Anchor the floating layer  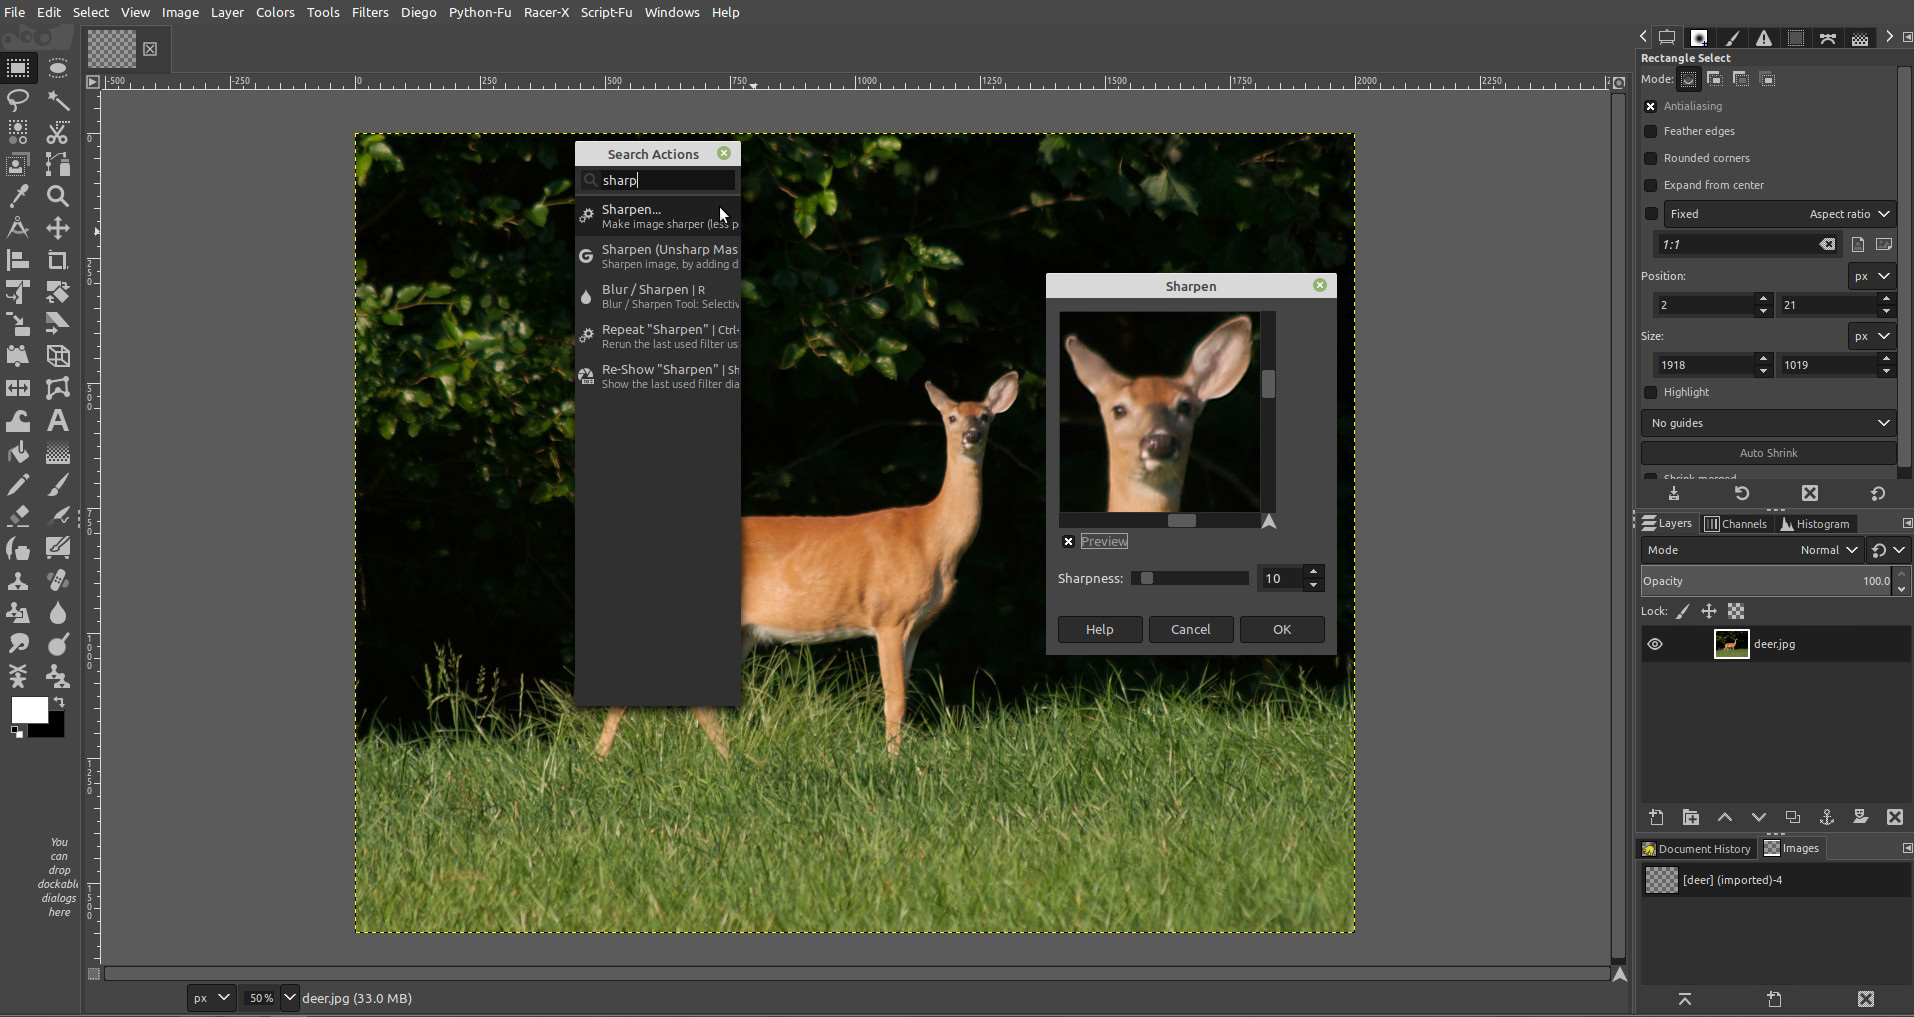point(1826,817)
